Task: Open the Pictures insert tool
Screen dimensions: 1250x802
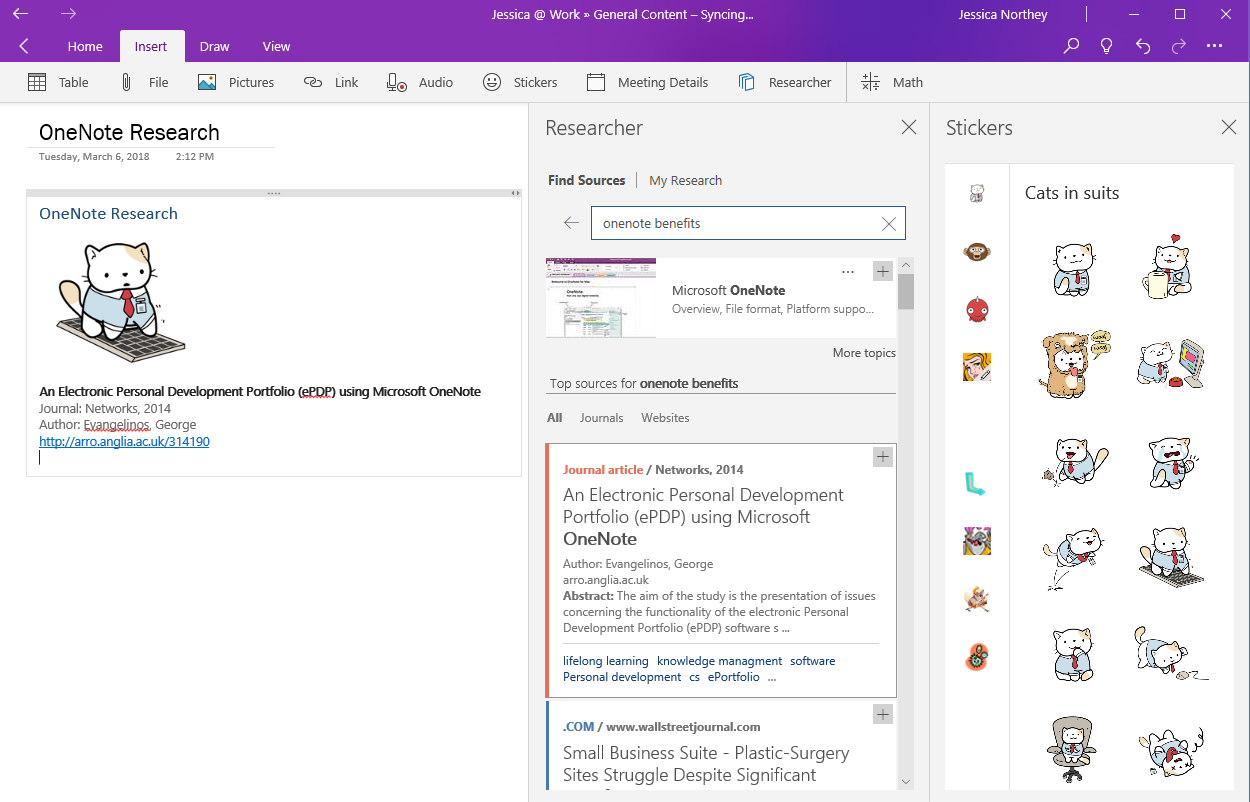Action: pos(236,82)
